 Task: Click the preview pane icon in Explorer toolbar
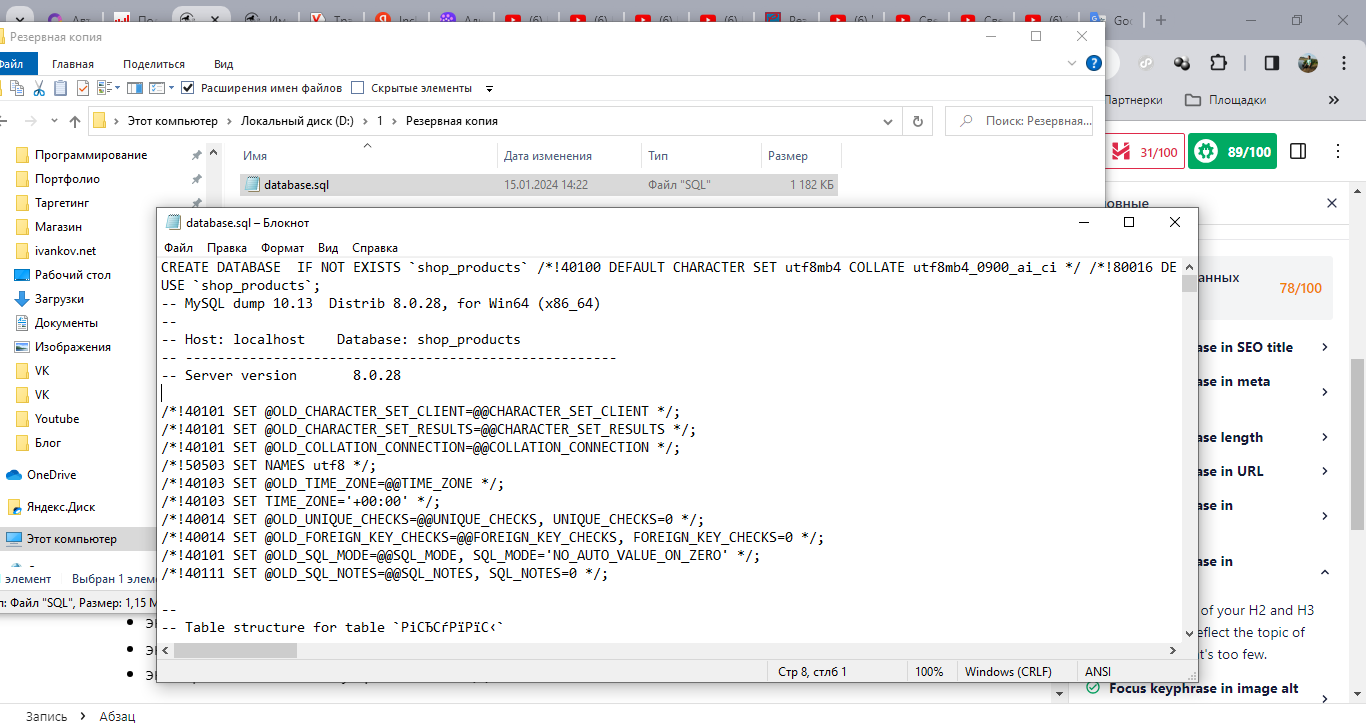click(135, 88)
